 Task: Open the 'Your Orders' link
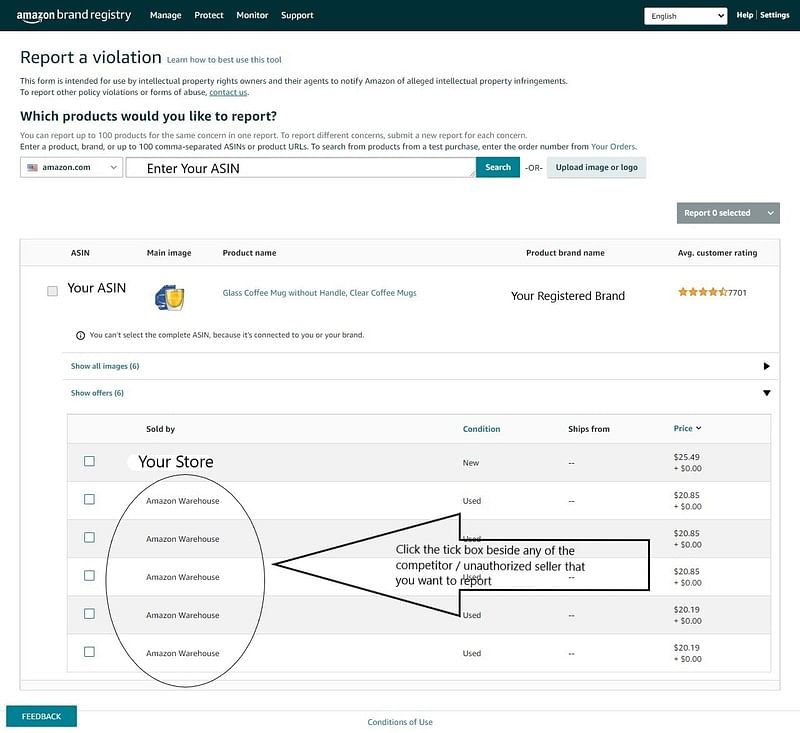click(x=613, y=146)
